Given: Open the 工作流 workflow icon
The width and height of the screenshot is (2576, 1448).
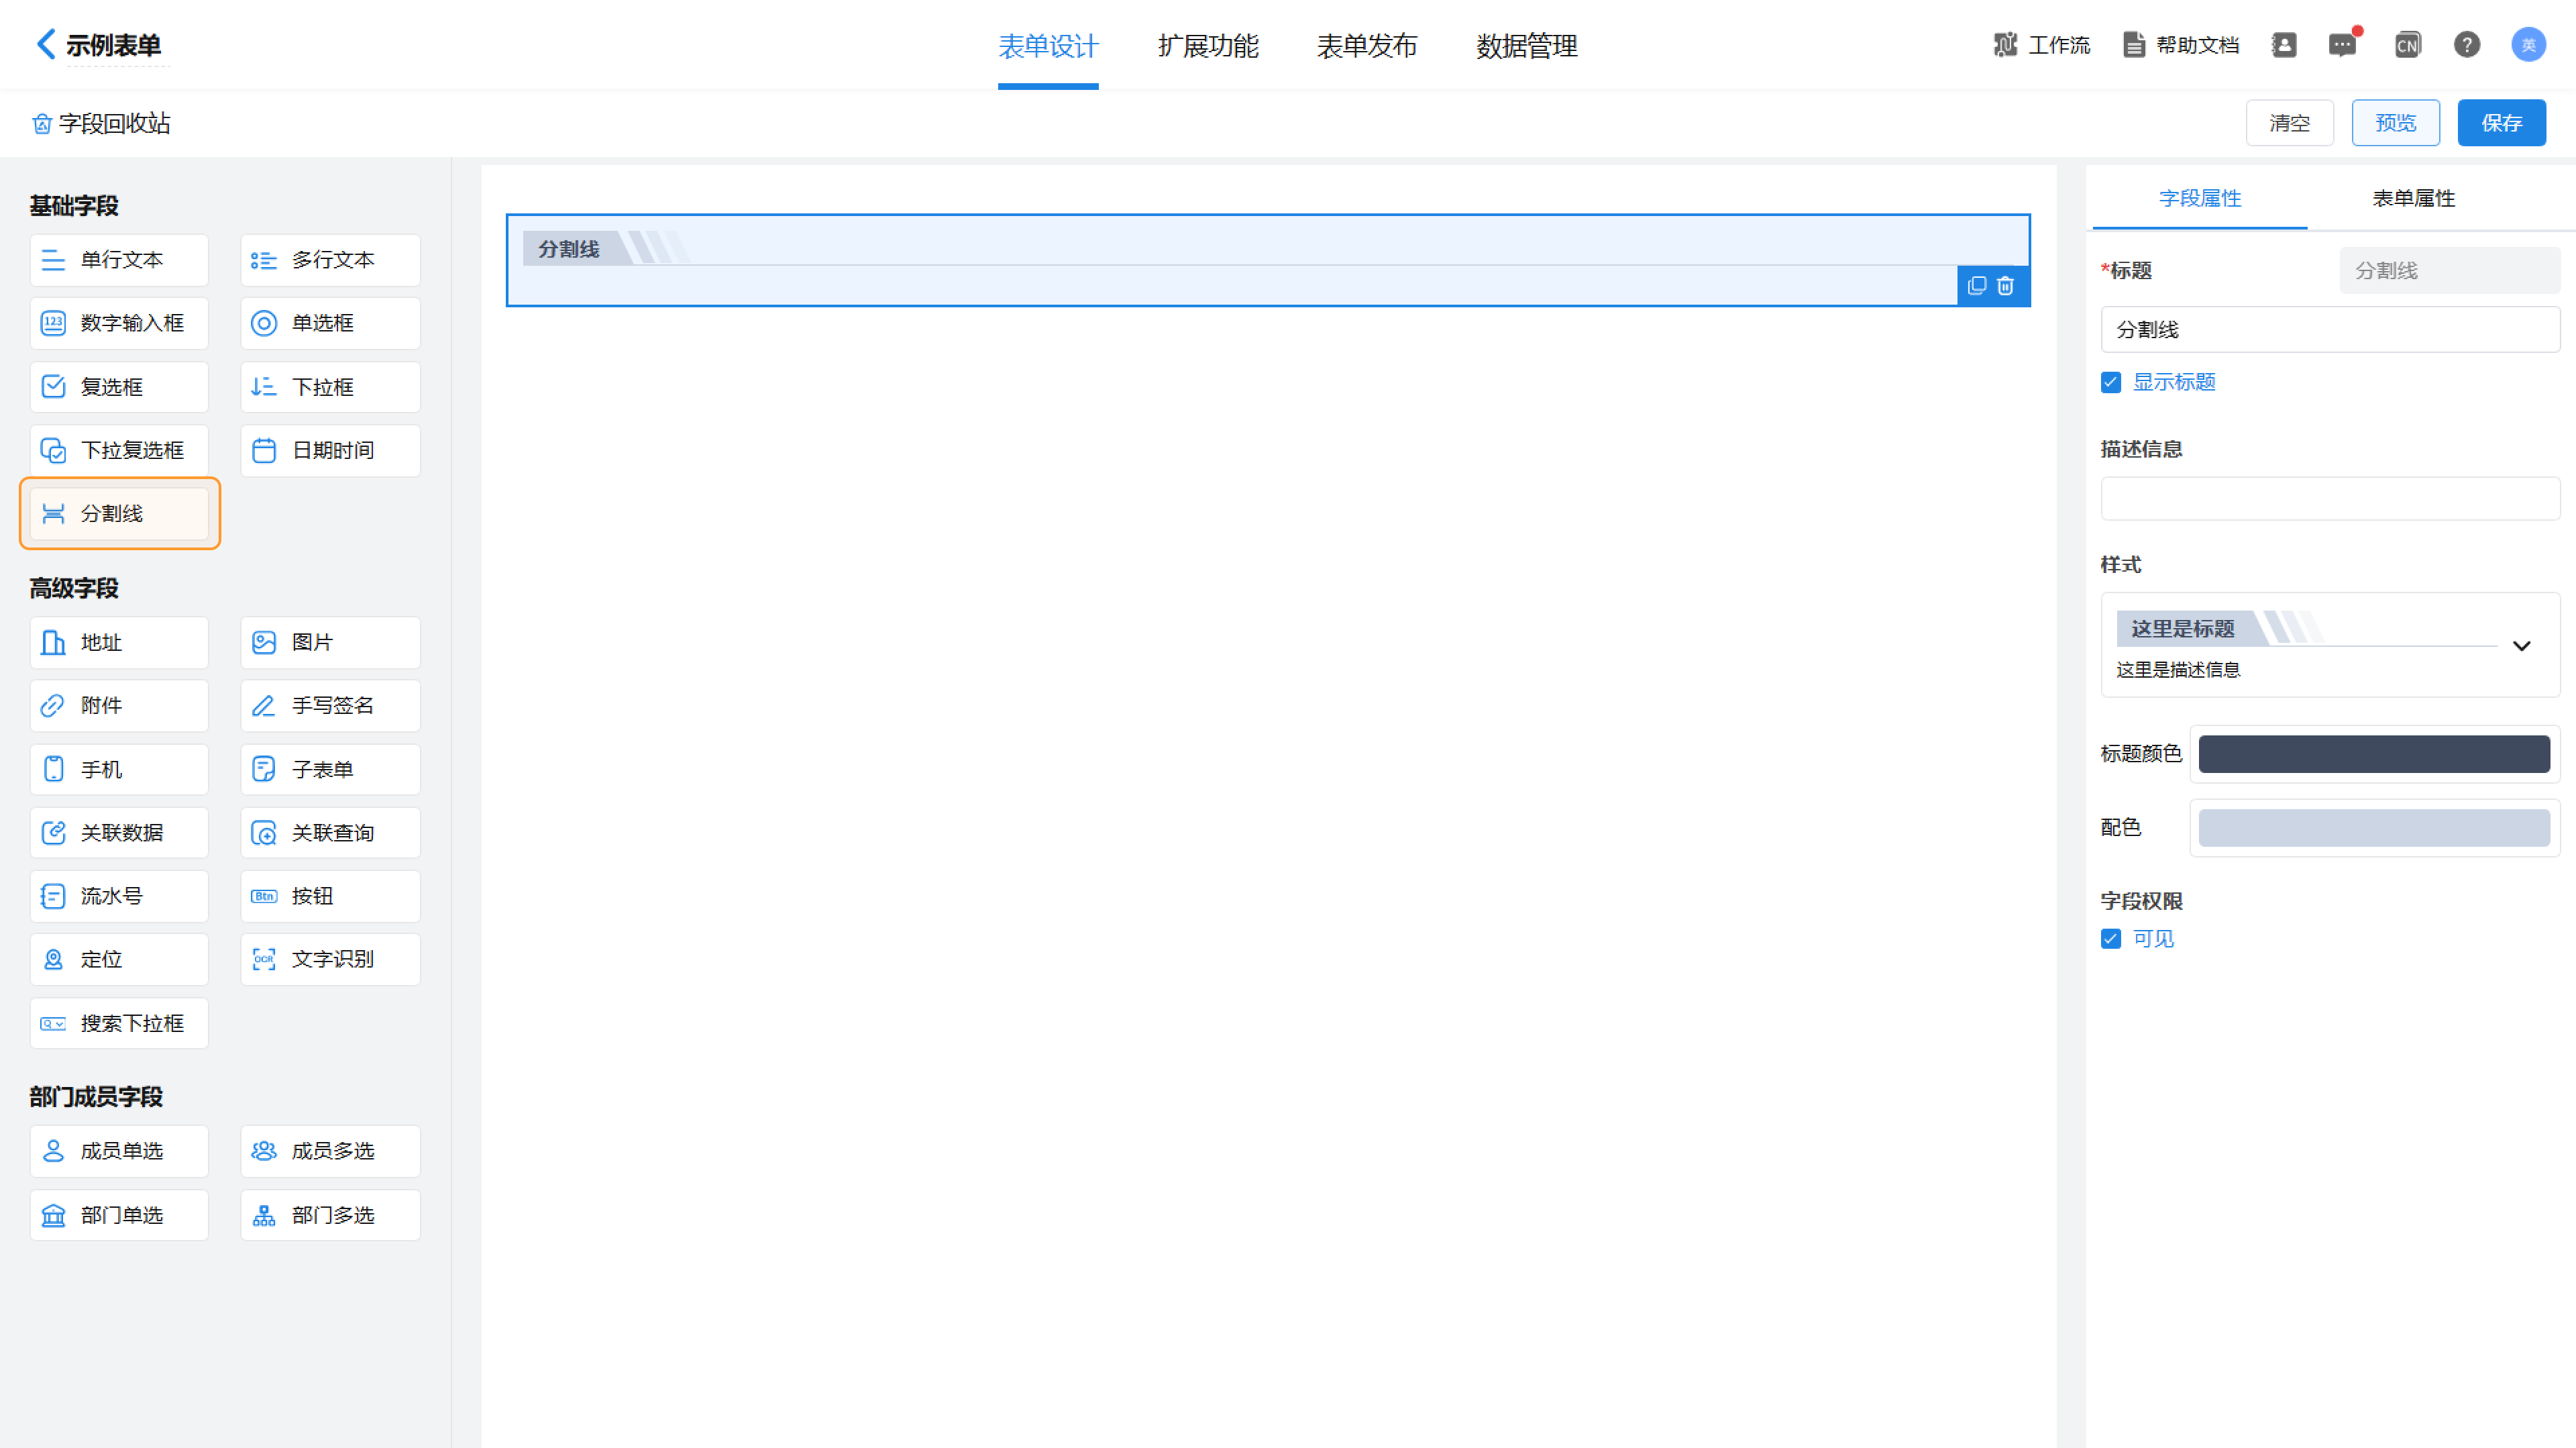Looking at the screenshot, I should tap(2005, 44).
